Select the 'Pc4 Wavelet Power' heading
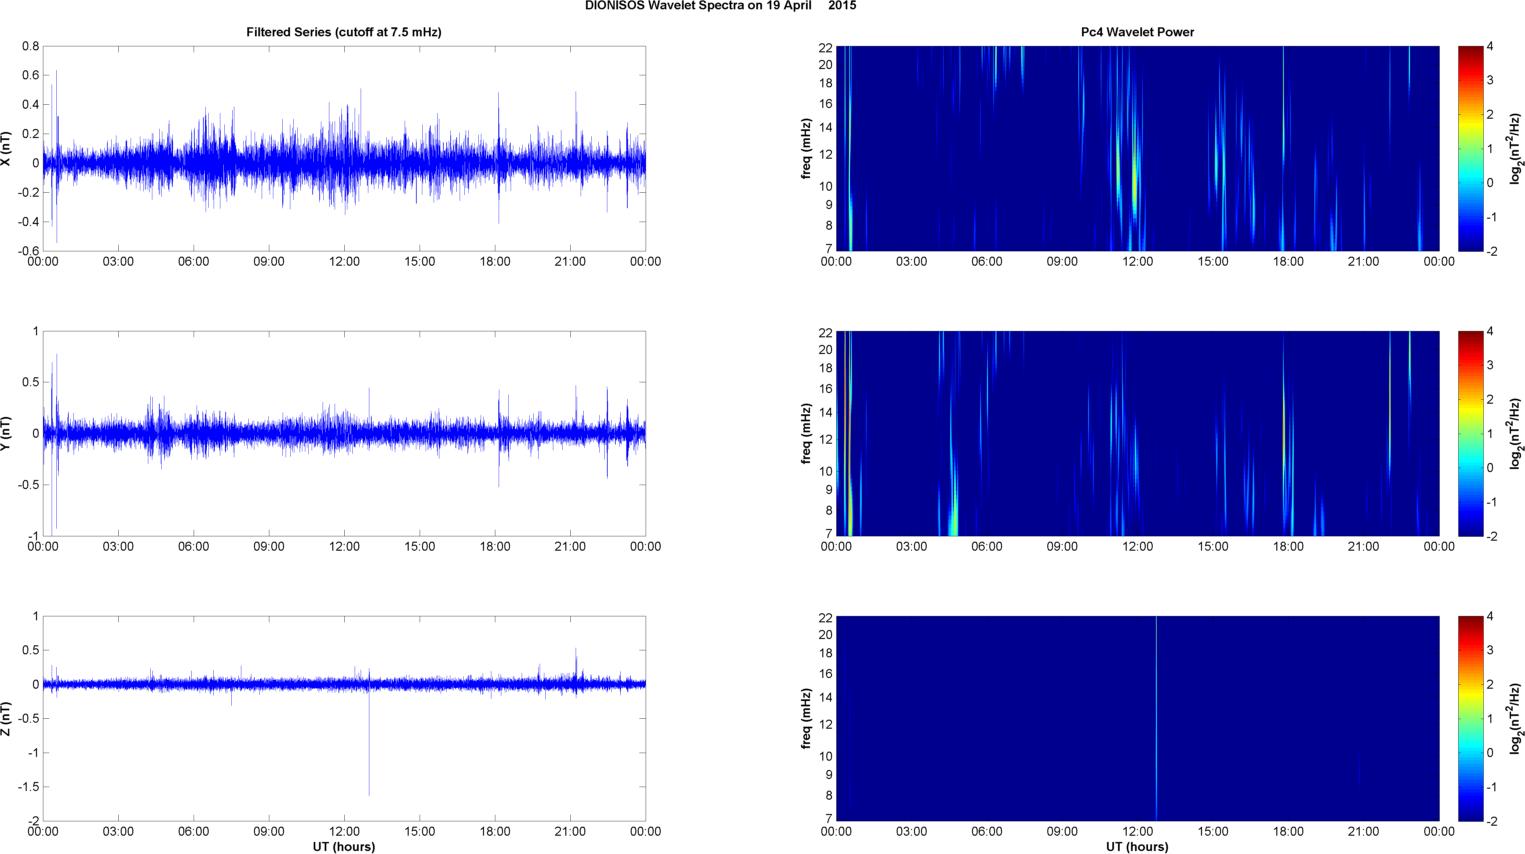This screenshot has height=854, width=1525. 1137,32
